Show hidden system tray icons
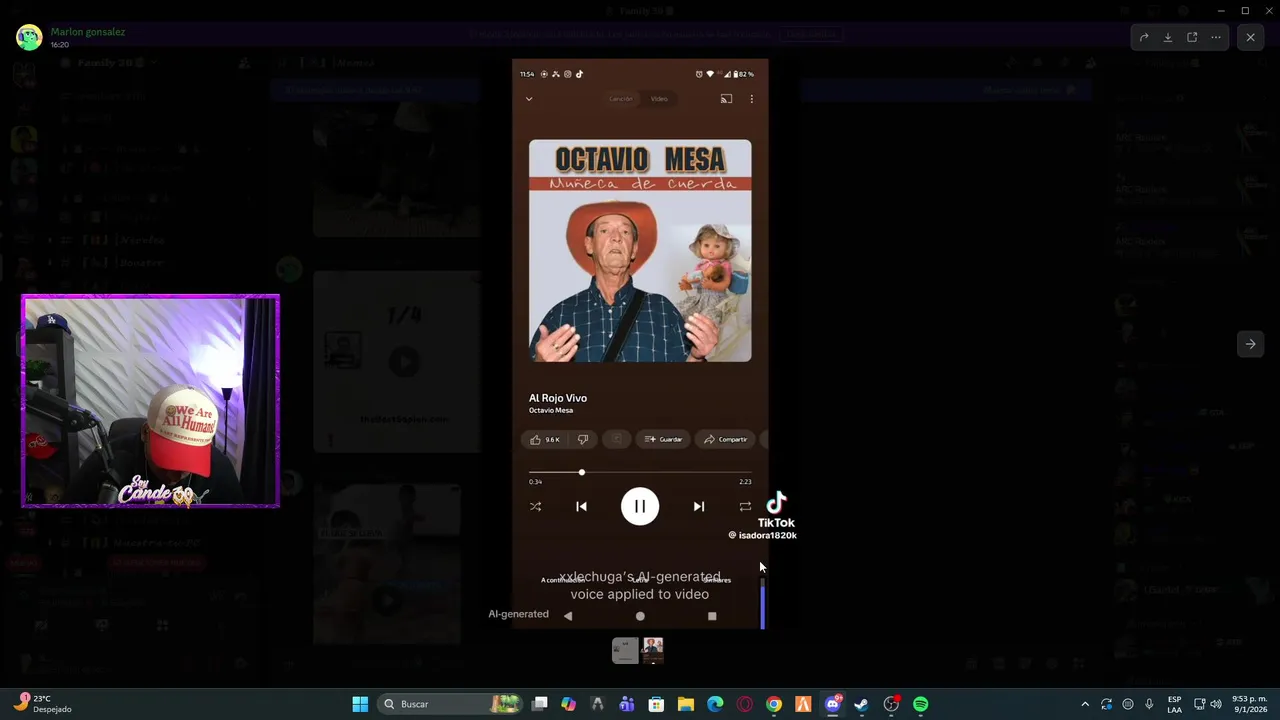This screenshot has width=1280, height=720. click(x=1085, y=704)
